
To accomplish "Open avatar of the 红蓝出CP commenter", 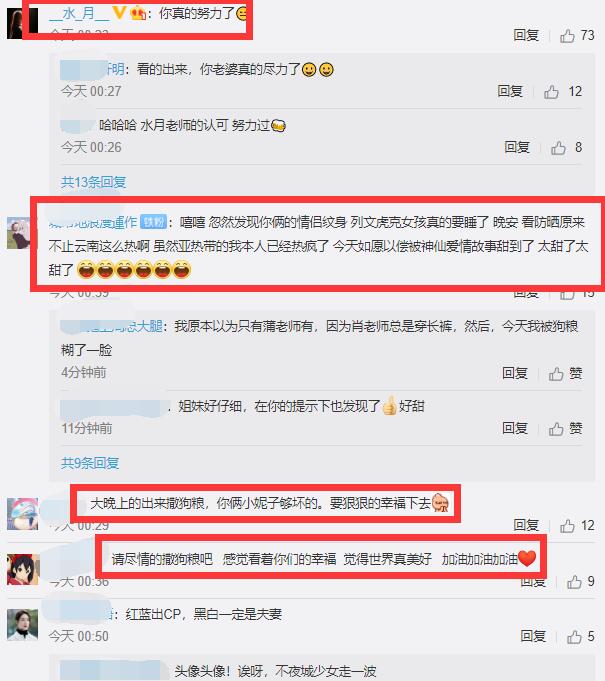I will pos(23,625).
